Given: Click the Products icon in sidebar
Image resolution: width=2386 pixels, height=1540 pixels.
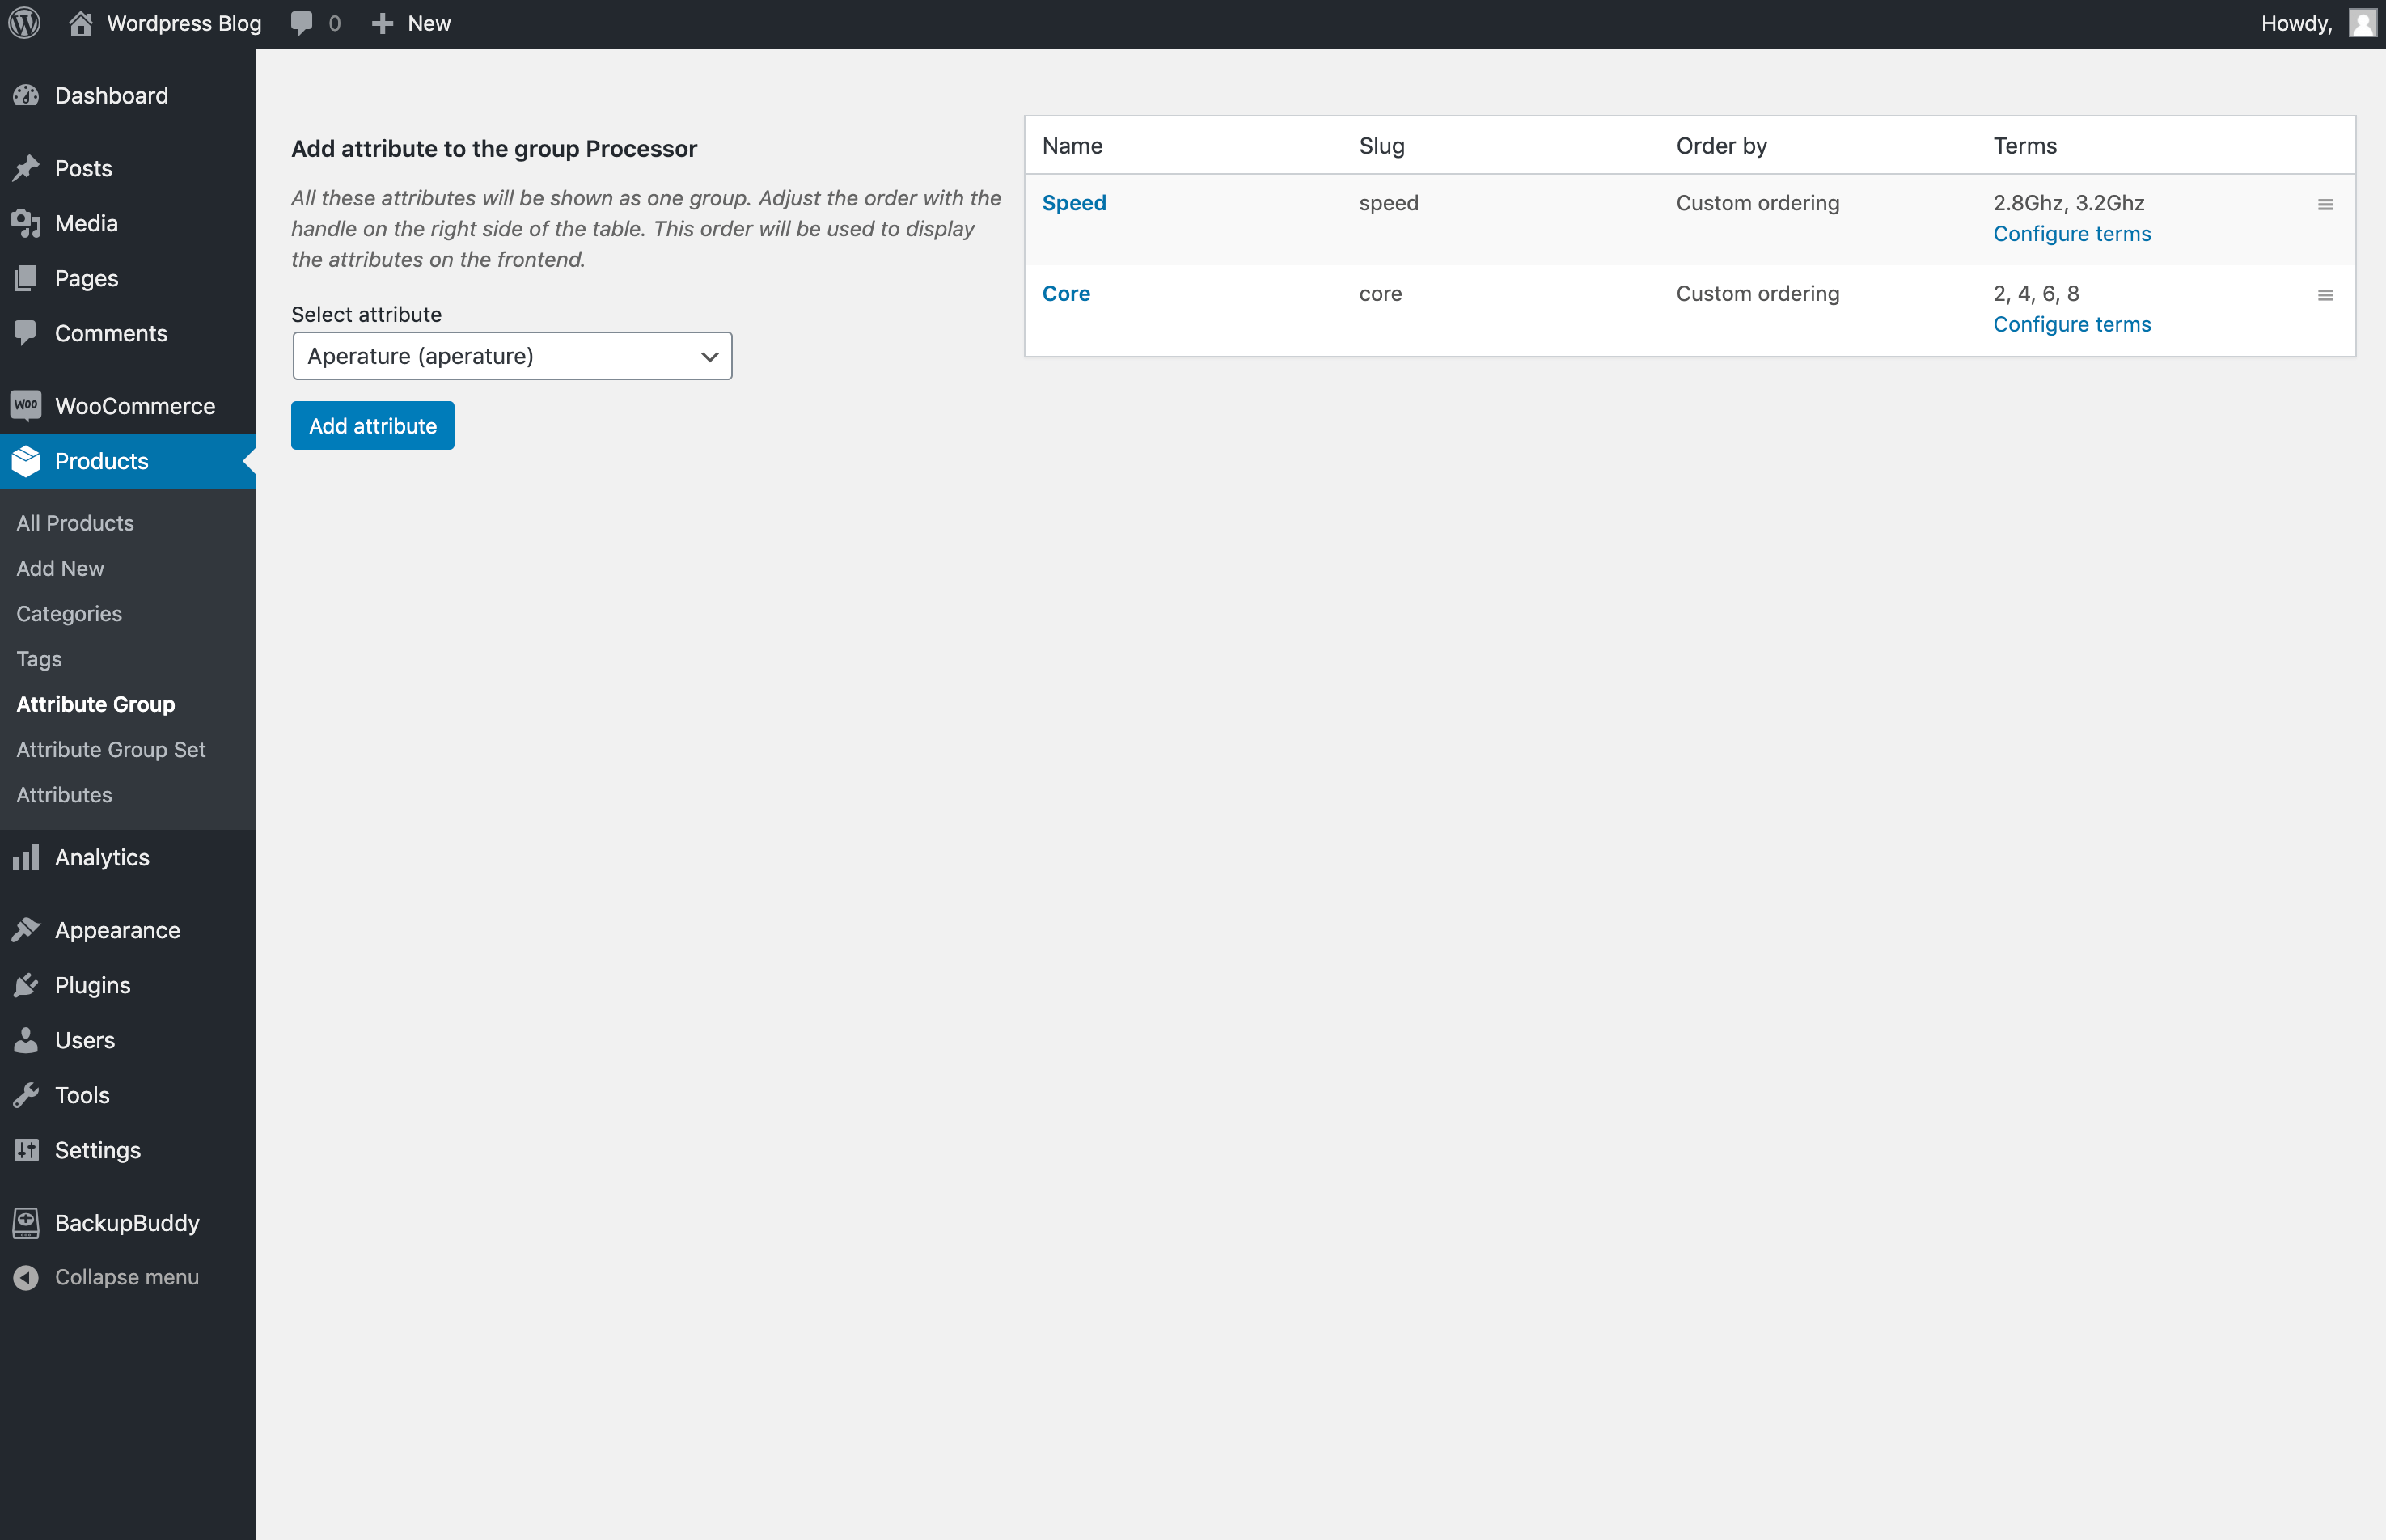Looking at the screenshot, I should click(27, 460).
